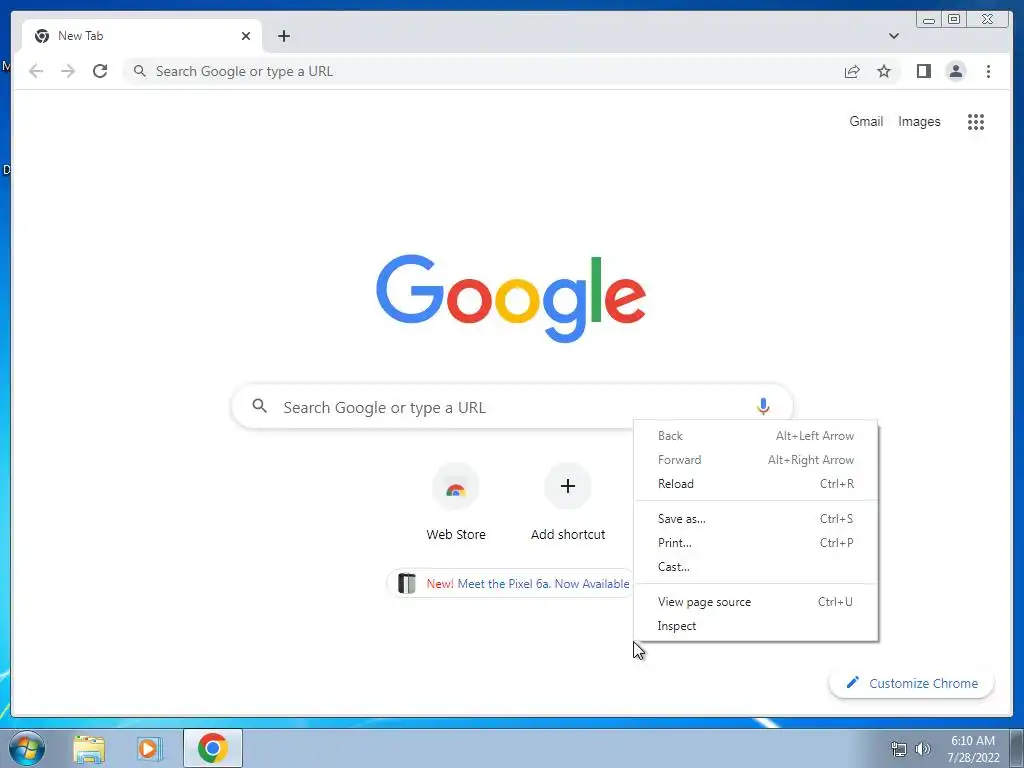Open the Web Store shortcut icon

[456, 487]
